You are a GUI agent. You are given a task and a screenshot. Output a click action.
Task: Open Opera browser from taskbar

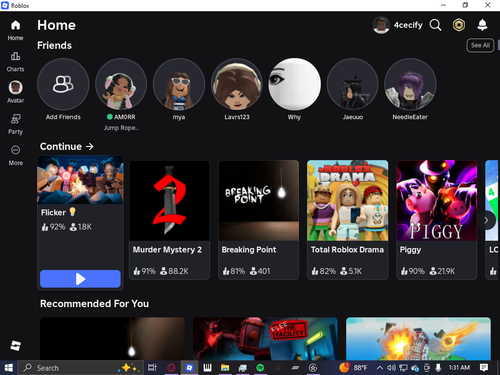point(171,368)
